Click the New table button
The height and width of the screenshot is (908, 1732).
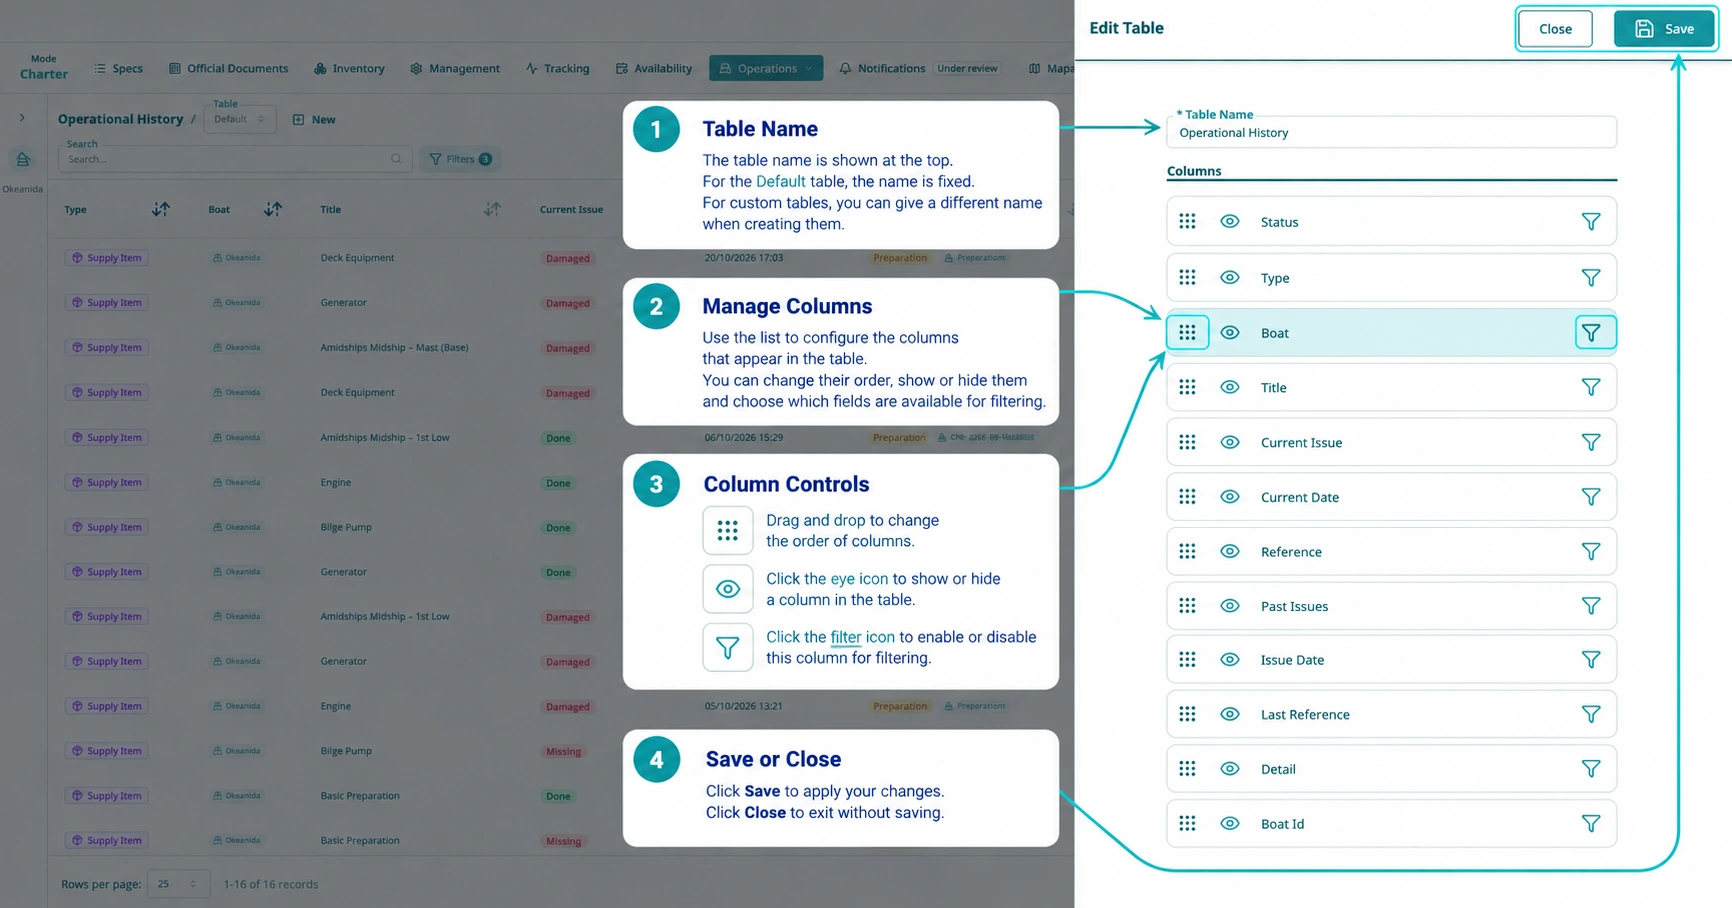tap(314, 119)
